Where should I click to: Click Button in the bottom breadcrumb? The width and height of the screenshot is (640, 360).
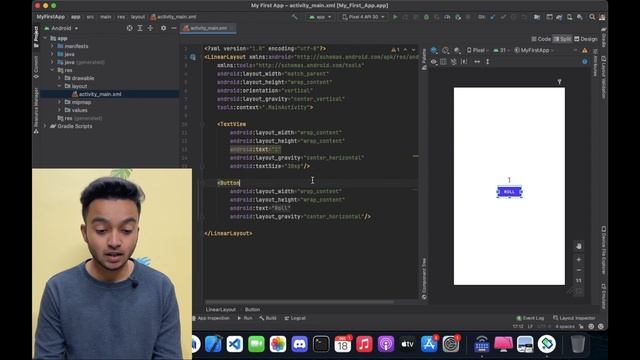pos(252,309)
